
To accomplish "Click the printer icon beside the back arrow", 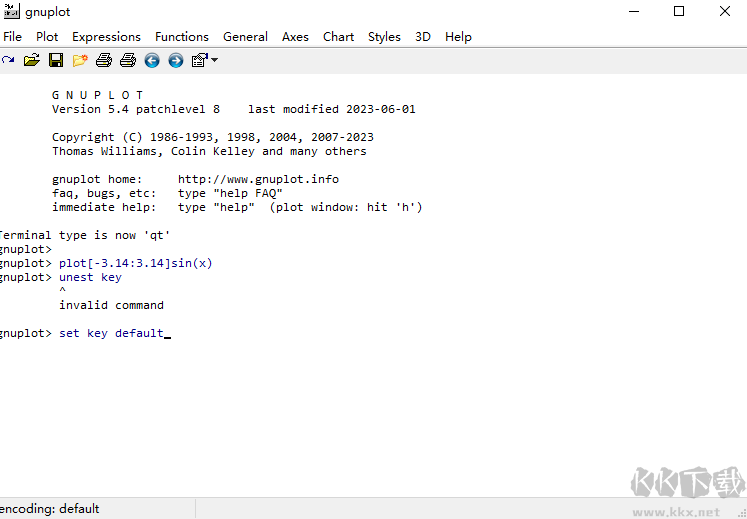I will [x=128, y=60].
